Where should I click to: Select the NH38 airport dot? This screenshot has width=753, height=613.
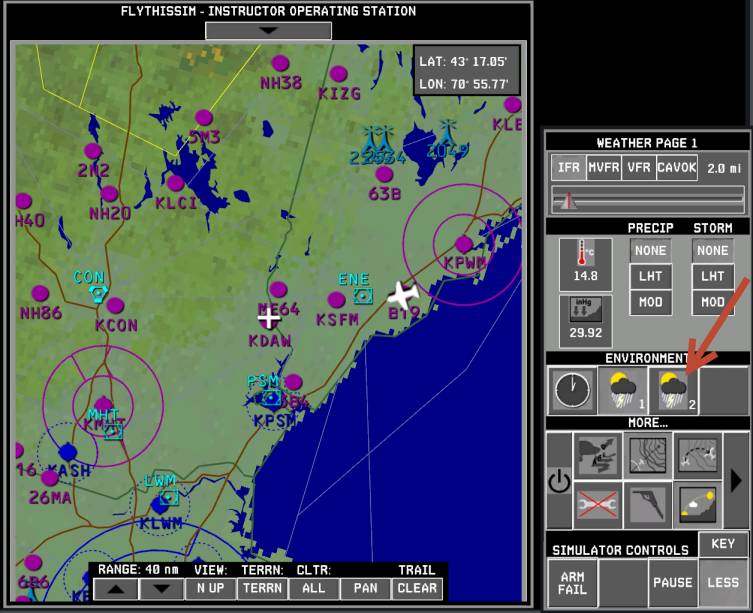(x=280, y=63)
